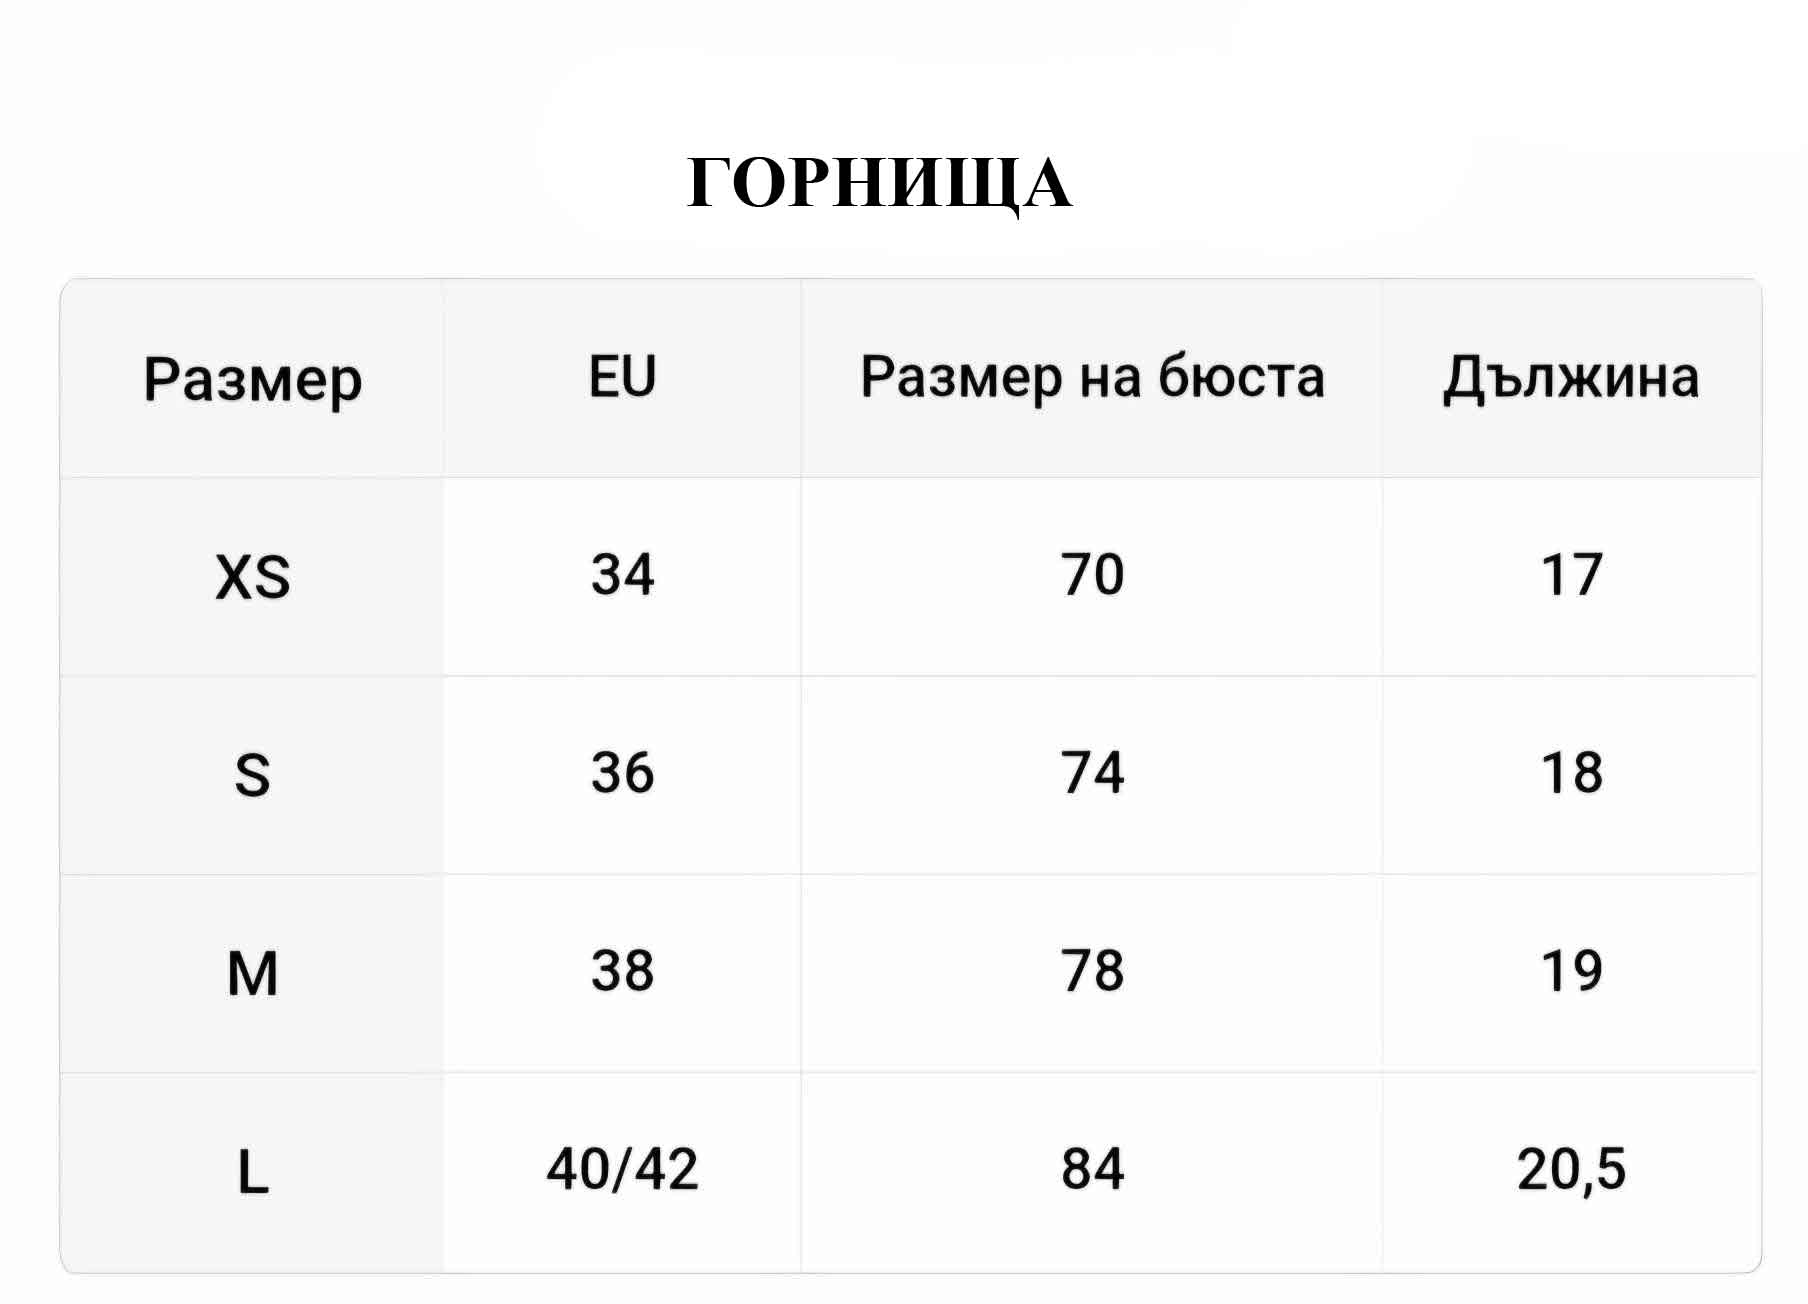Click bust size value 74
Viewport: 1808px width, 1304px height.
click(x=1092, y=773)
